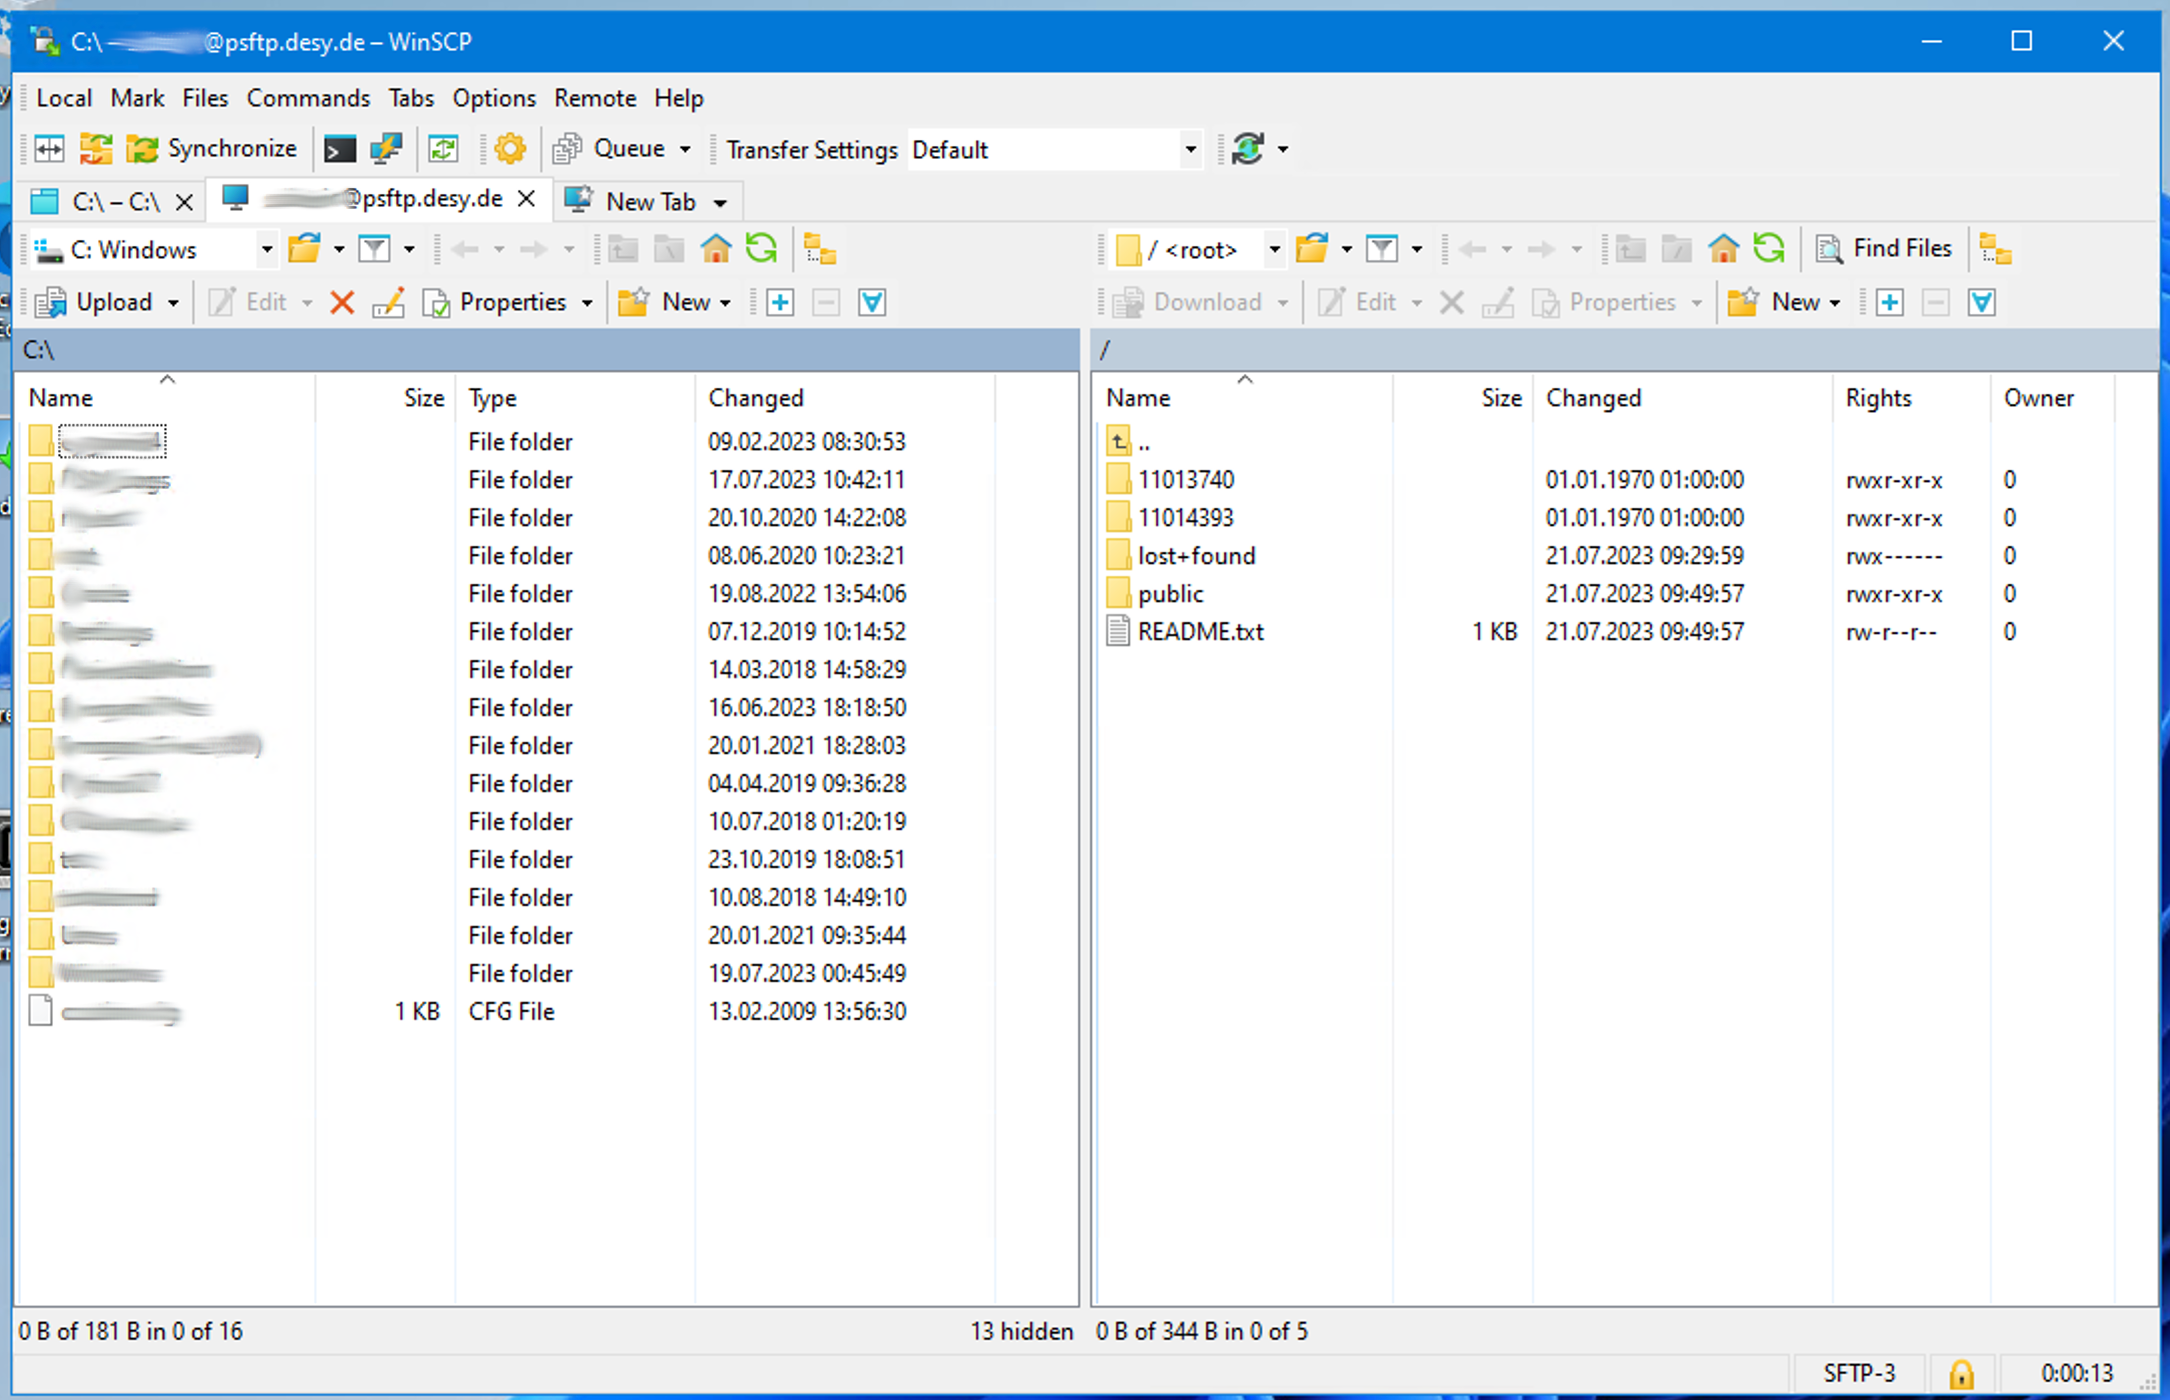
Task: Click the local Delete red X
Action: point(342,302)
